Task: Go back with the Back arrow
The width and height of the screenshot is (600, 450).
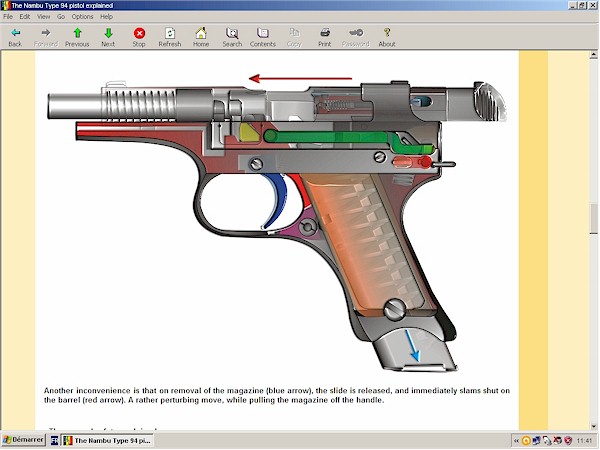Action: pyautogui.click(x=15, y=37)
